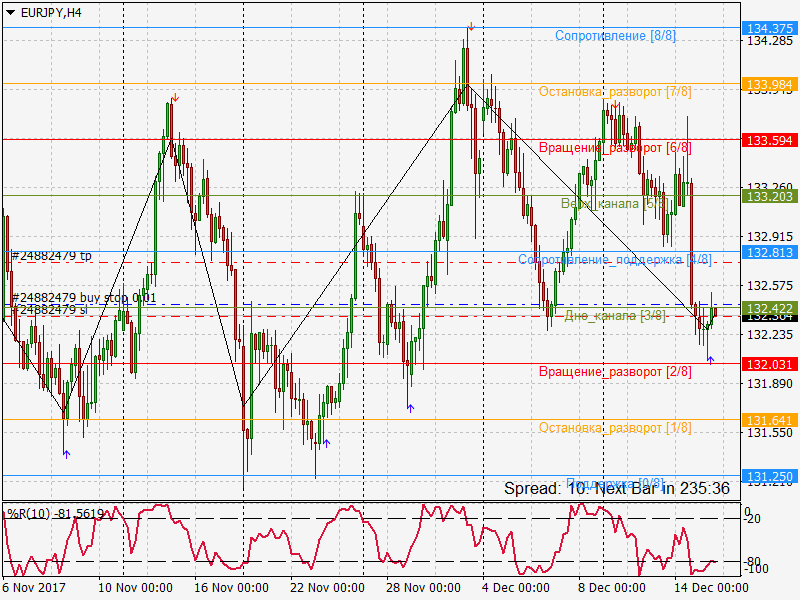The image size is (800, 600).
Task: Select the #24882479 buy stop 0.01 label
Action: point(84,297)
